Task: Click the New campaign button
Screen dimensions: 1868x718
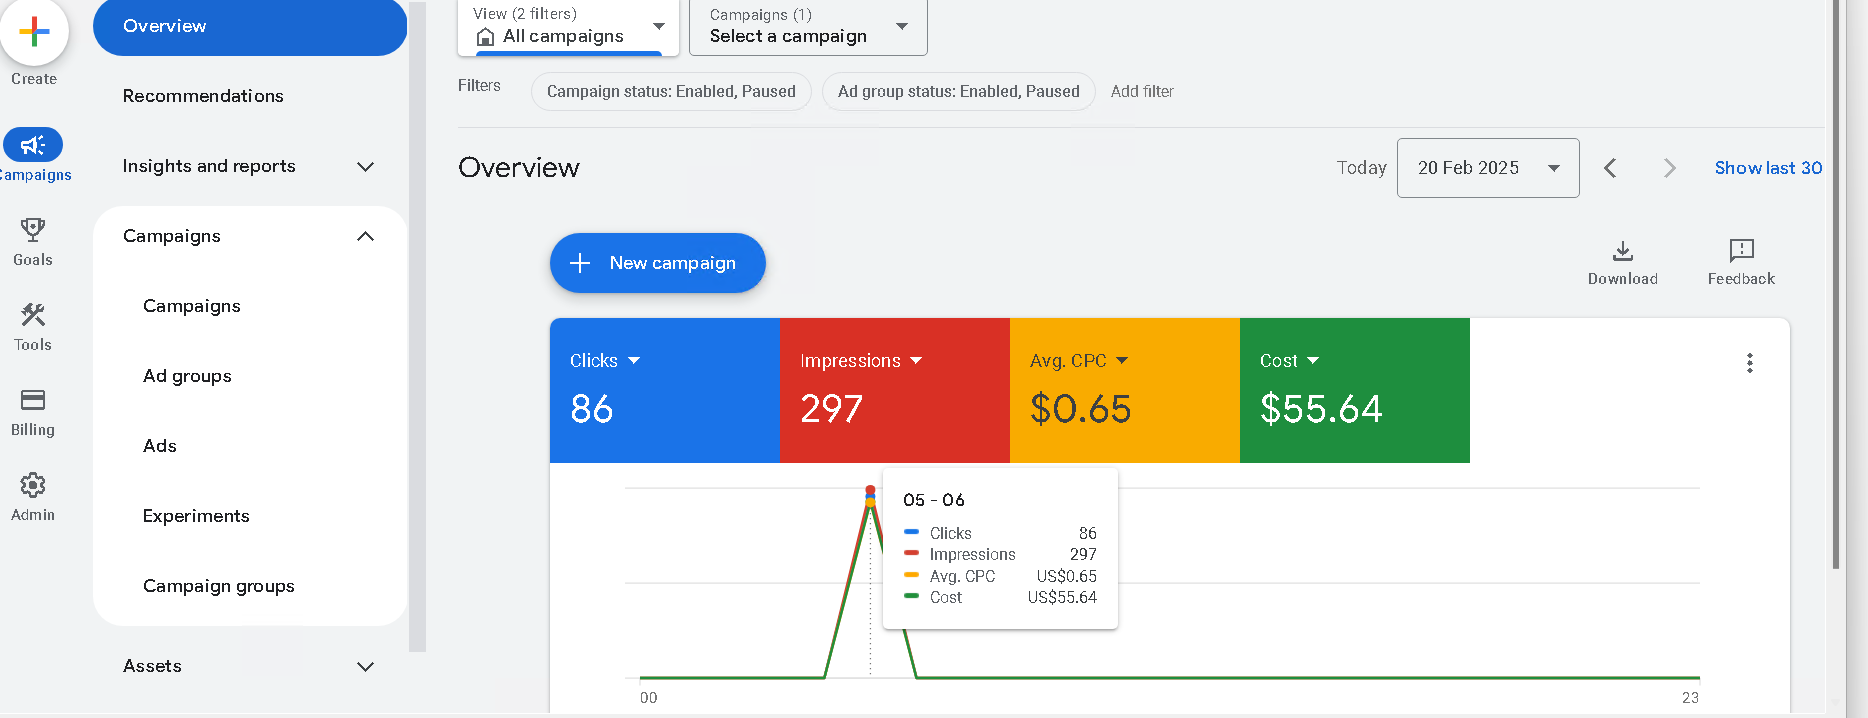Action: point(658,263)
